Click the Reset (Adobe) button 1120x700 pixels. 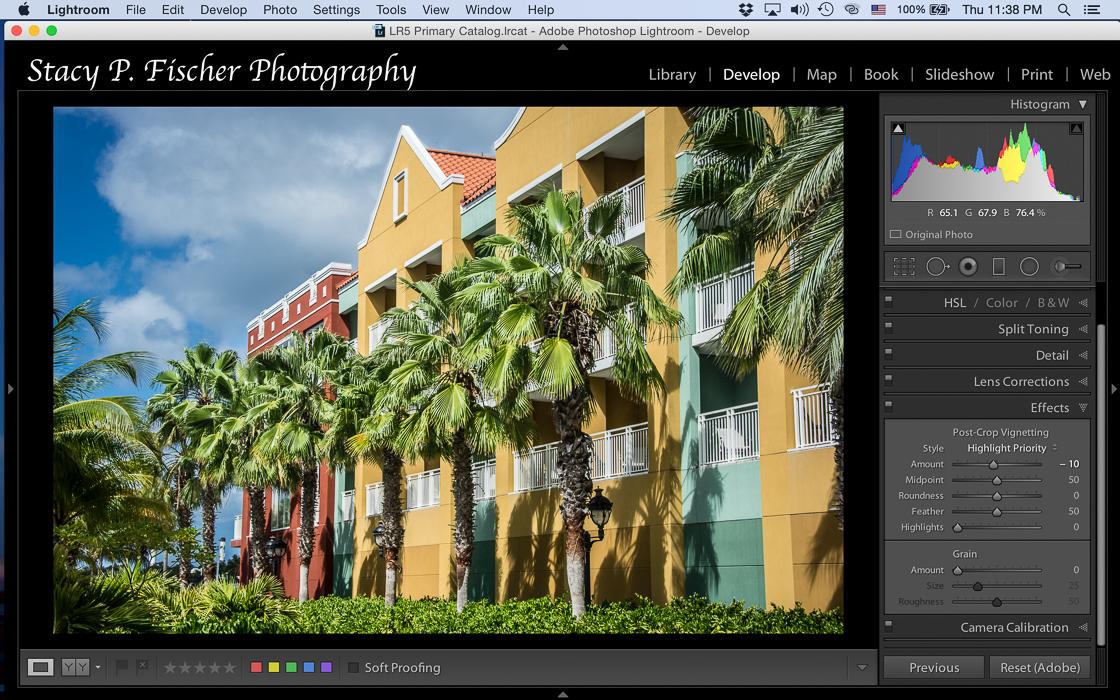[1040, 667]
